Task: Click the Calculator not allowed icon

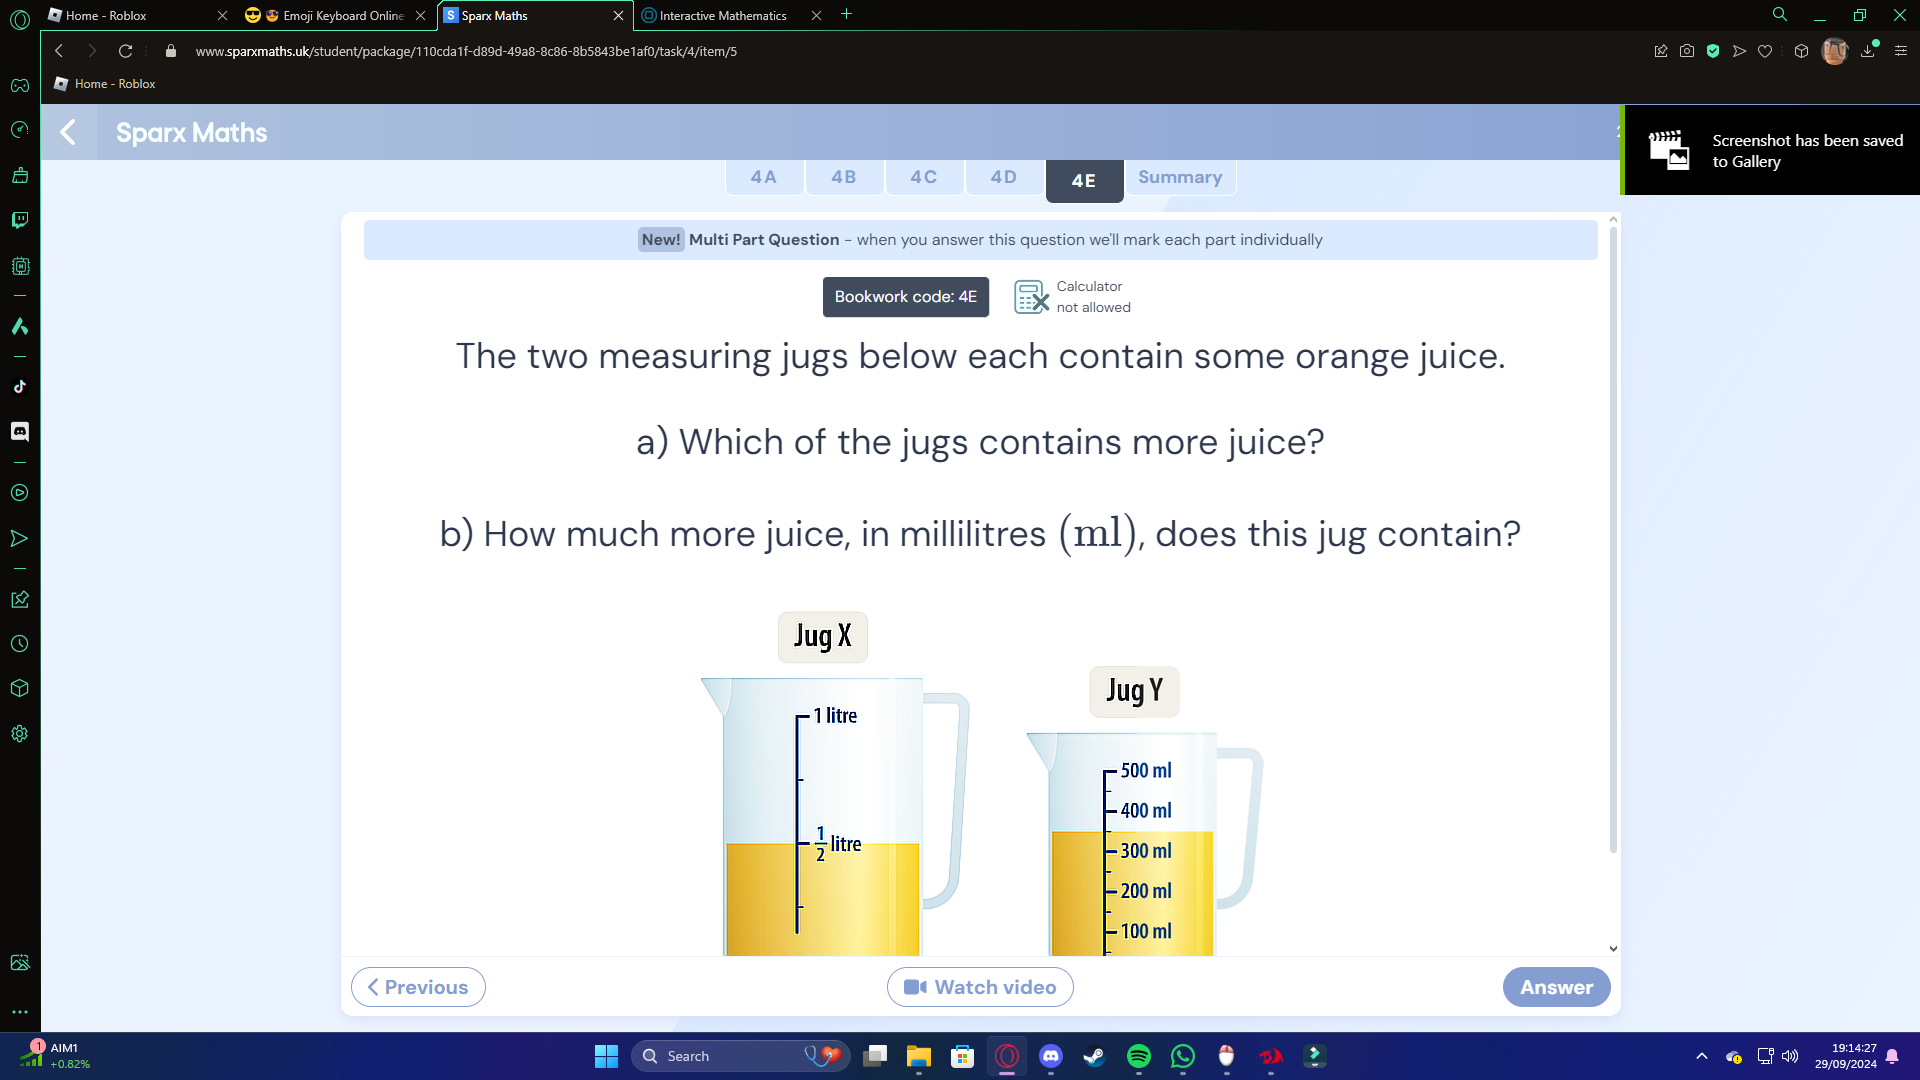Action: point(1031,297)
